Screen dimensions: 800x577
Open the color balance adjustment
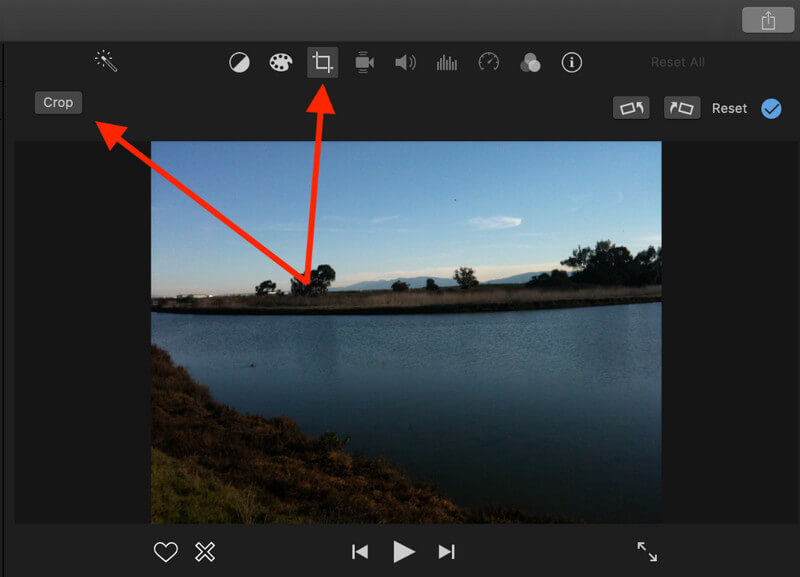239,63
